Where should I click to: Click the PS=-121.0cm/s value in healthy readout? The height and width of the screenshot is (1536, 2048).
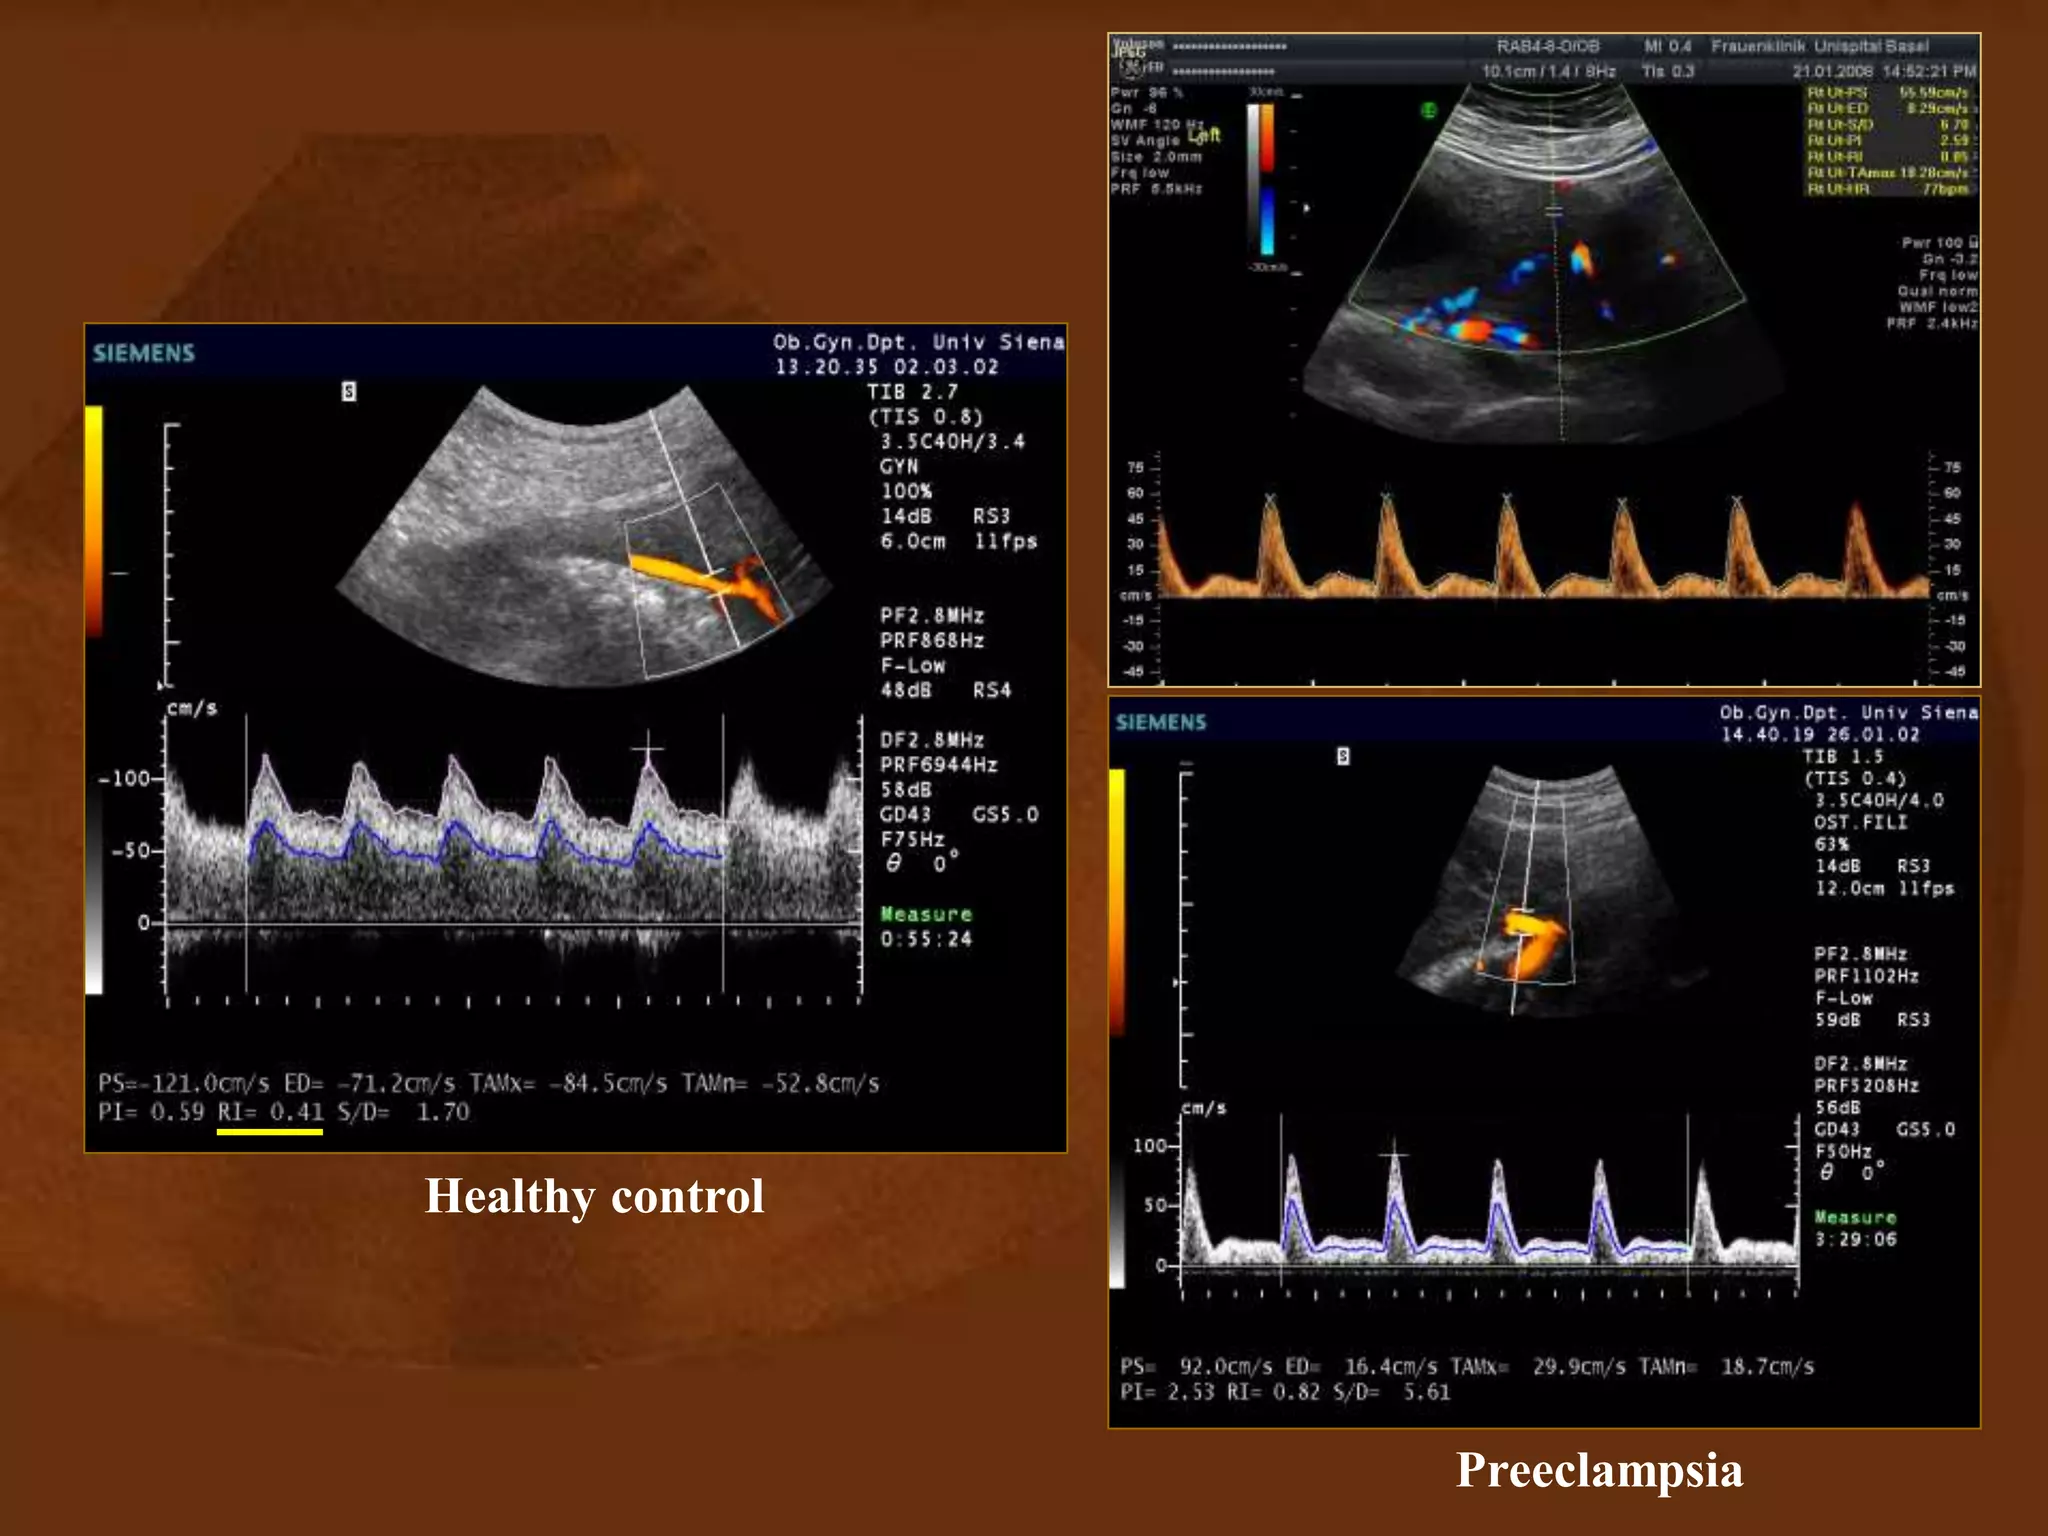pos(183,1084)
